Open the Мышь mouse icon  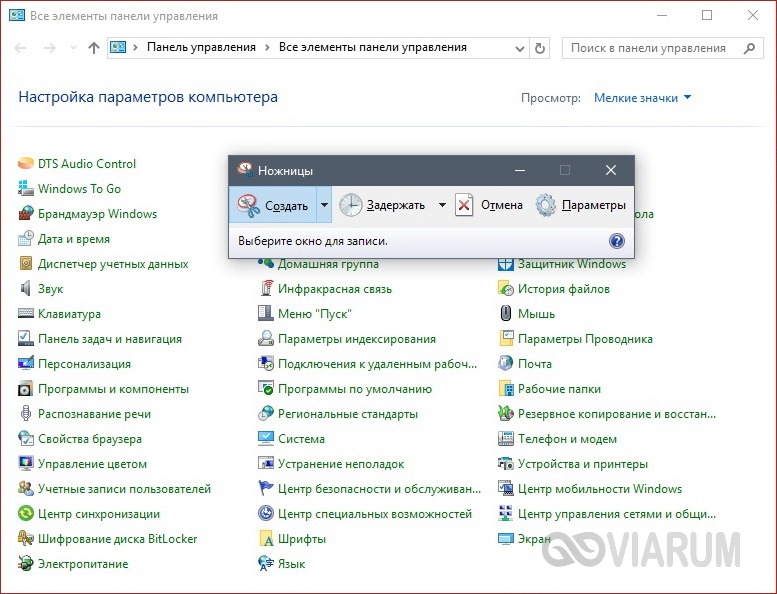(506, 313)
